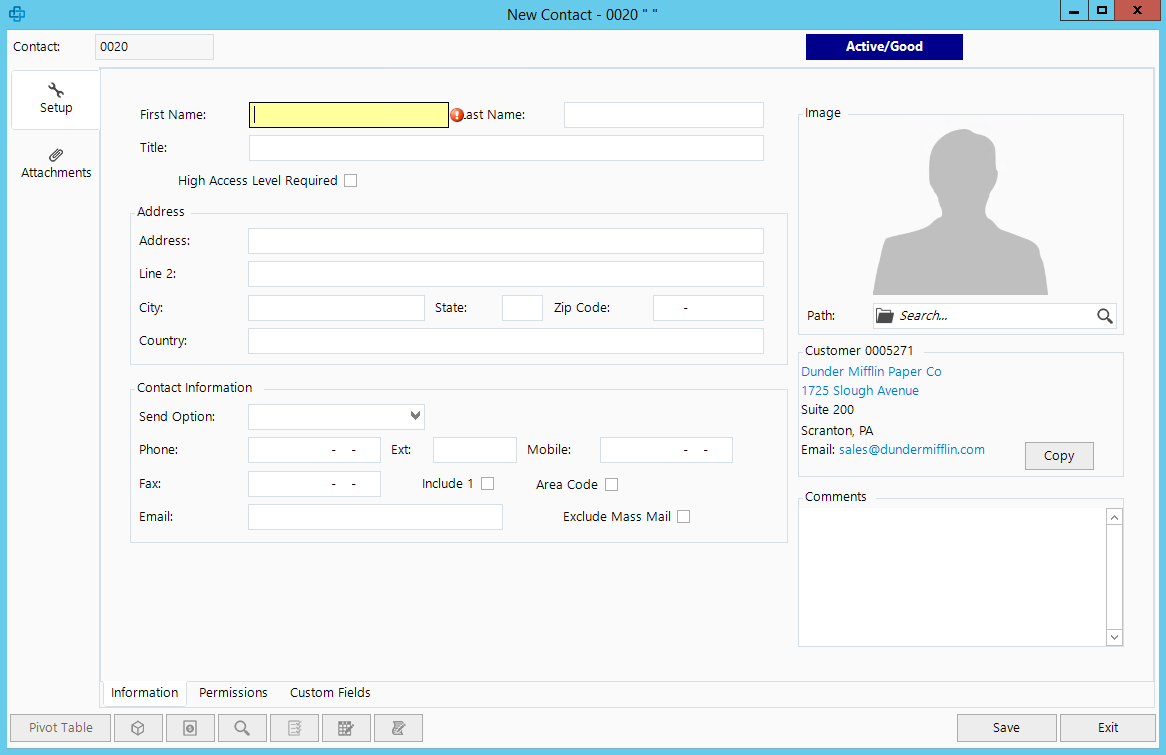Switch to the Permissions tab

(x=233, y=692)
